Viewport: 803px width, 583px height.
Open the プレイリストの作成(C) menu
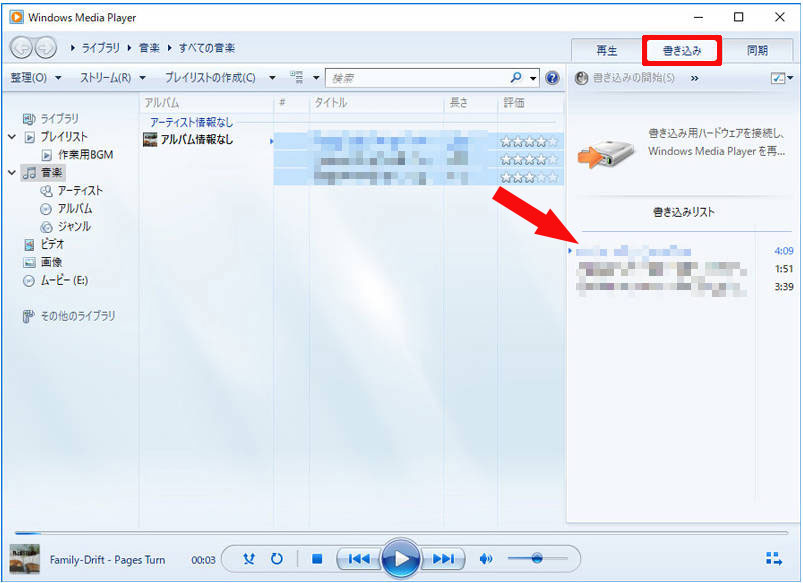pyautogui.click(x=210, y=78)
